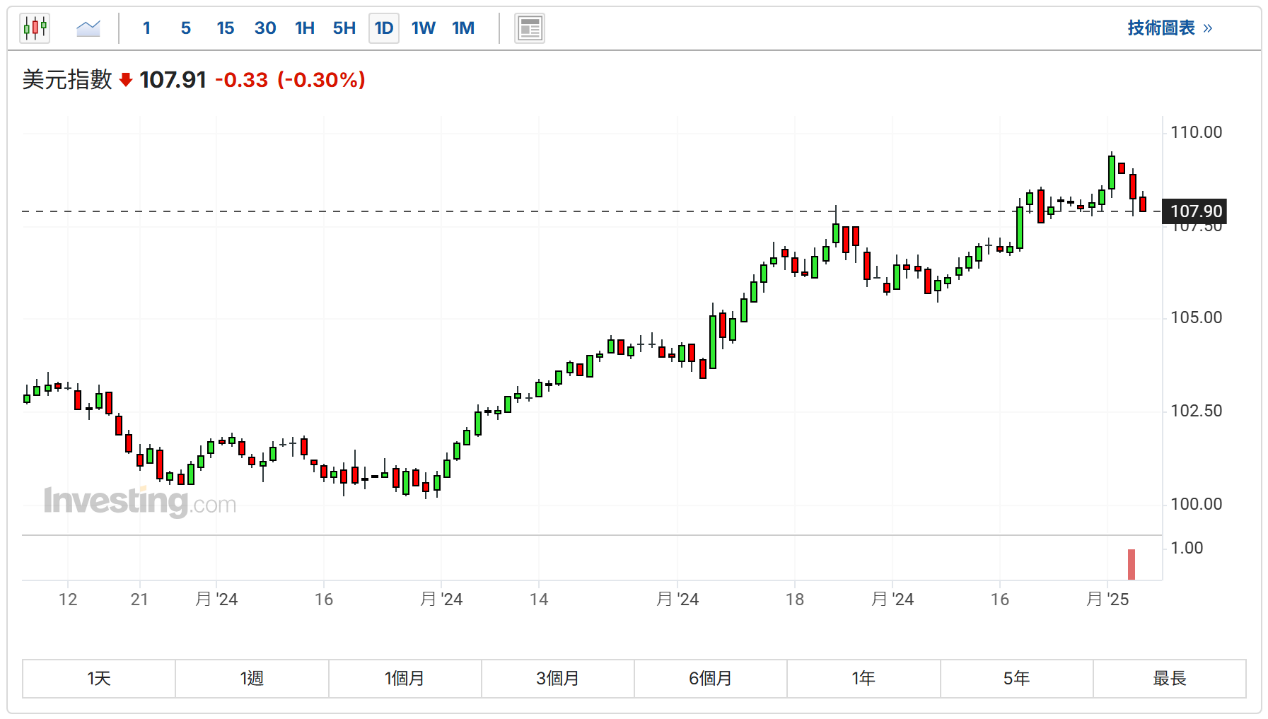This screenshot has height=719, width=1268.
Task: Select the 1D daily interval
Action: coord(384,28)
